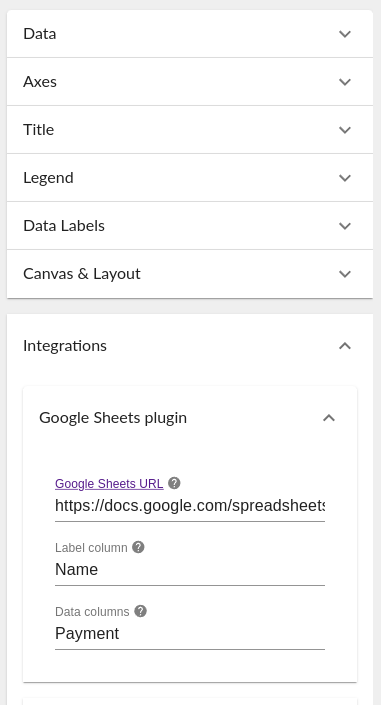Image resolution: width=381 pixels, height=705 pixels.
Task: Expand the Legend section chevron
Action: point(345,178)
